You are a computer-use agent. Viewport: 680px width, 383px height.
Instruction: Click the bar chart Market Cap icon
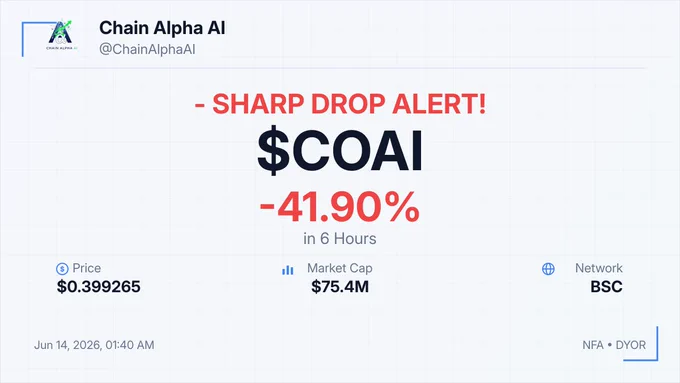[x=288, y=270]
